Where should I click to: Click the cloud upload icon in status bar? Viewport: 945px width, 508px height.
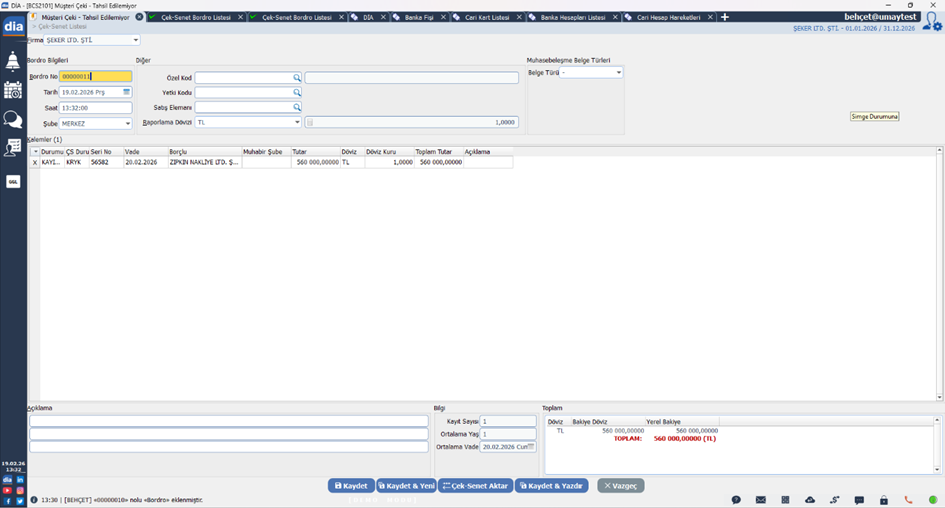click(x=809, y=499)
